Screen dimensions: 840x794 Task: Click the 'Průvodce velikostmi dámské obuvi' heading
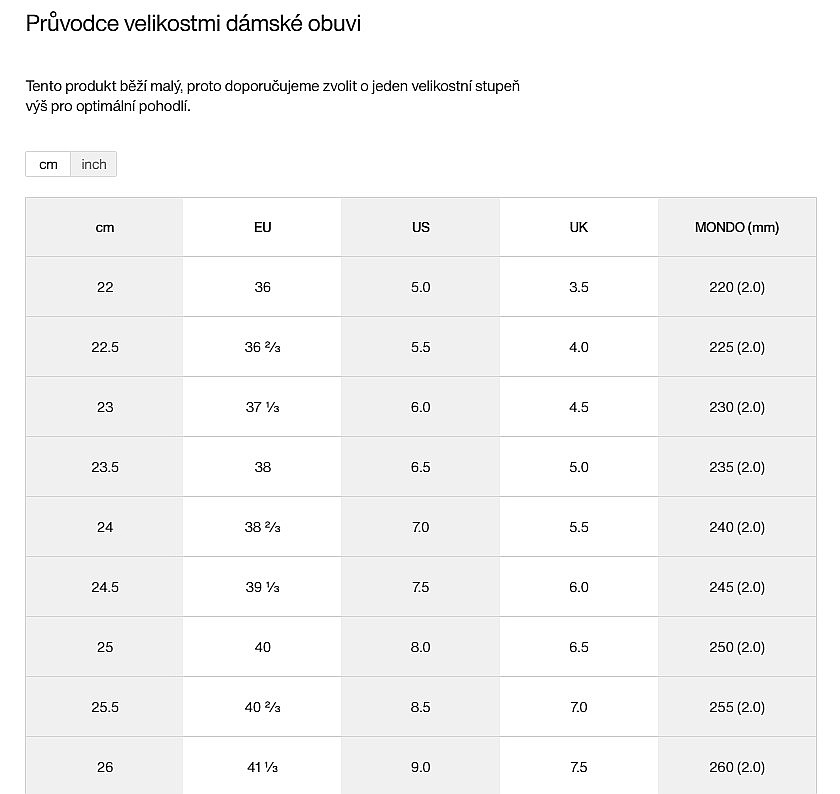pos(193,23)
